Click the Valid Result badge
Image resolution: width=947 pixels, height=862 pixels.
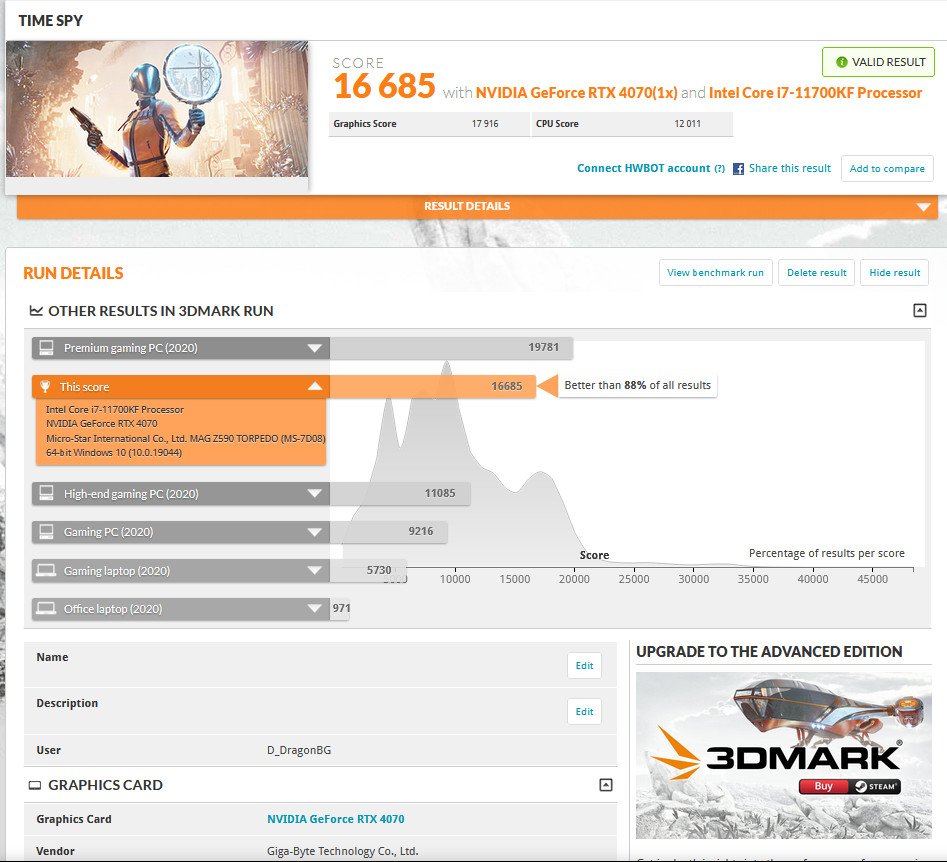coord(878,62)
